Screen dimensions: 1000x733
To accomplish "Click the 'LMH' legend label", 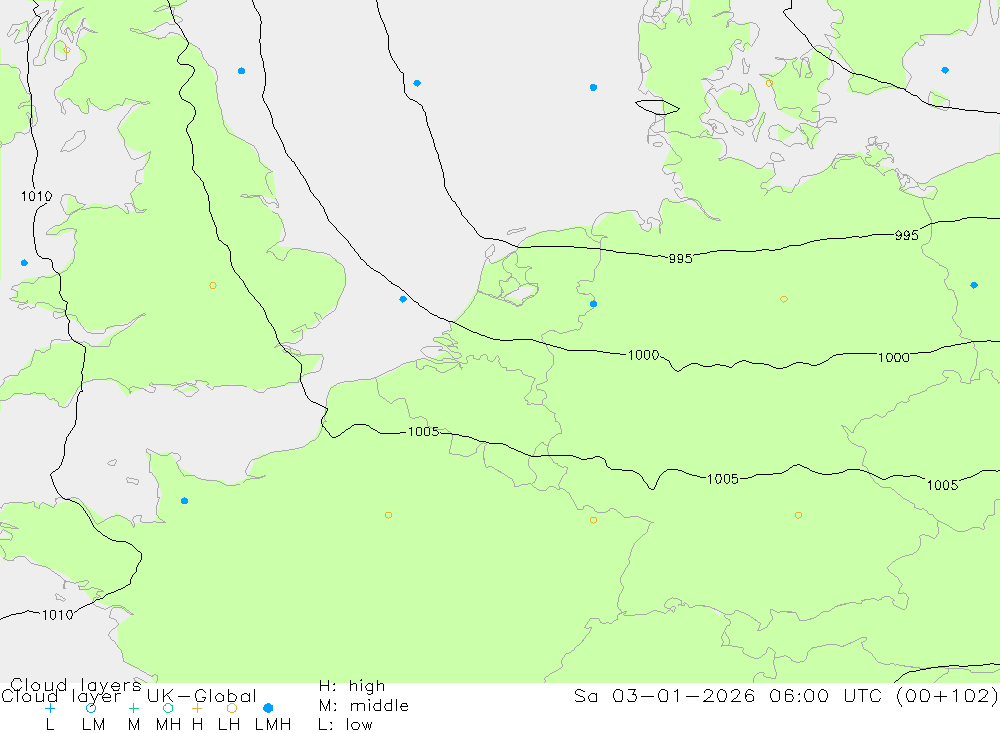I will pyautogui.click(x=273, y=725).
